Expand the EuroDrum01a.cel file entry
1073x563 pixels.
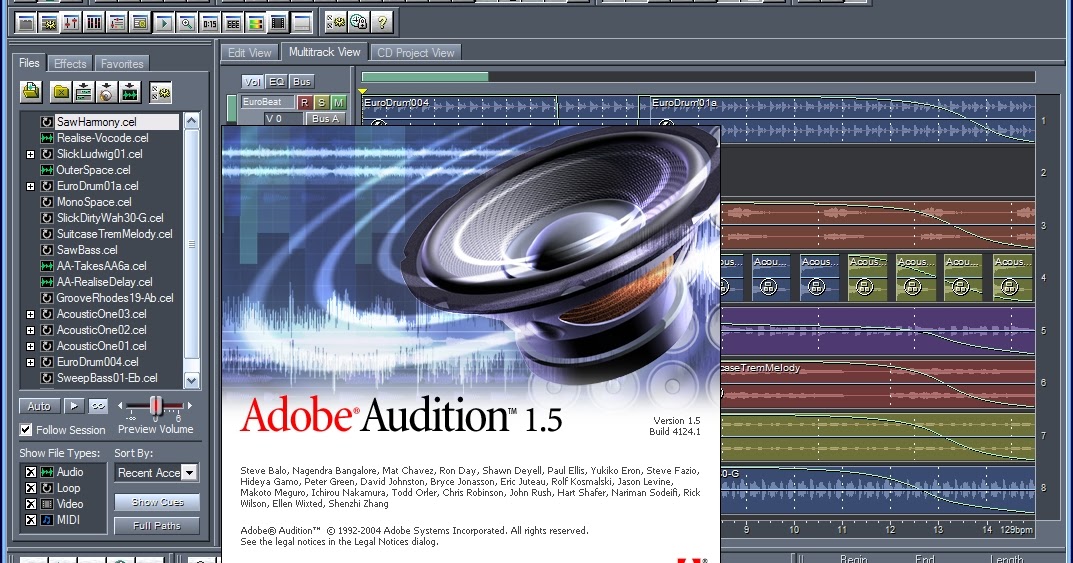(x=30, y=186)
